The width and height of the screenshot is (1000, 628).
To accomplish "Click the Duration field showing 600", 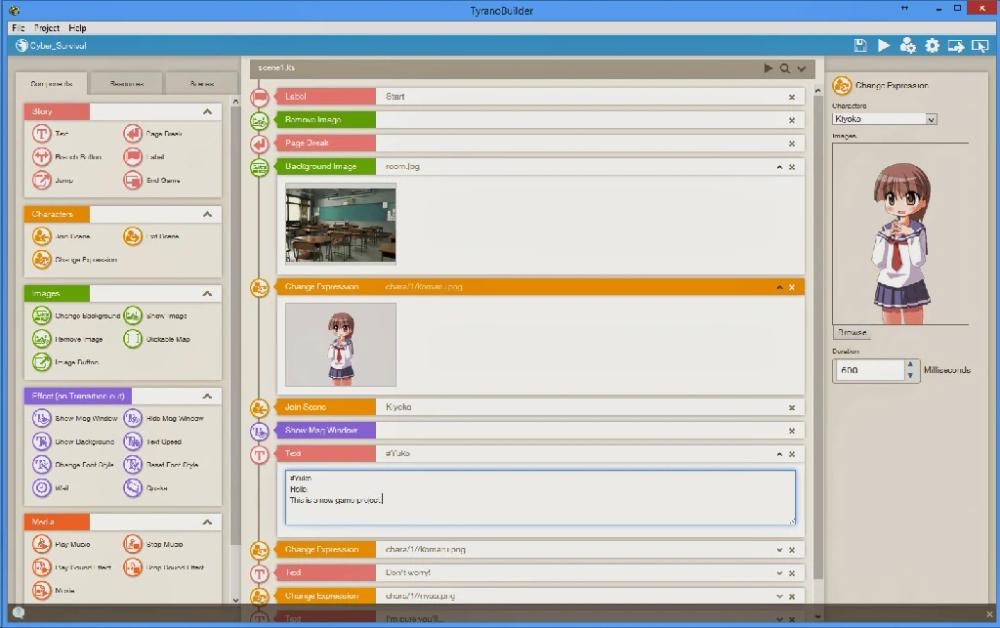I will [869, 370].
